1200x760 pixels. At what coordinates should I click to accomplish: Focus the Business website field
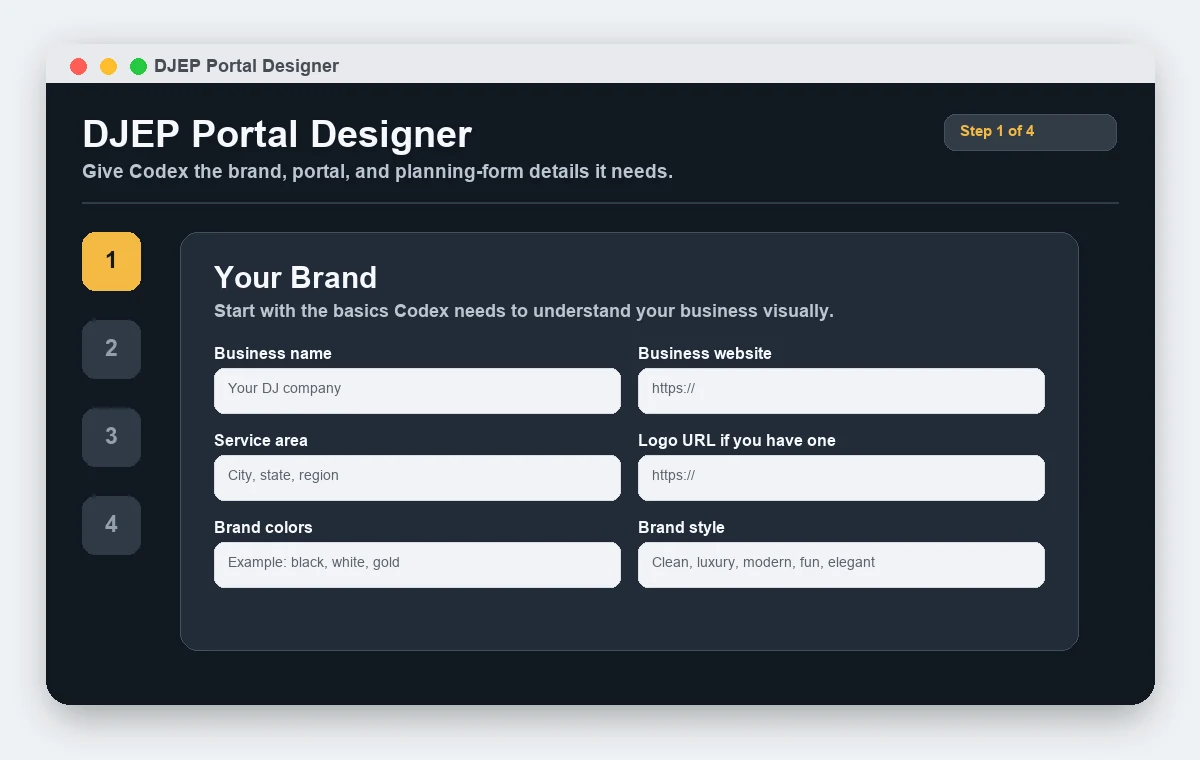click(841, 390)
